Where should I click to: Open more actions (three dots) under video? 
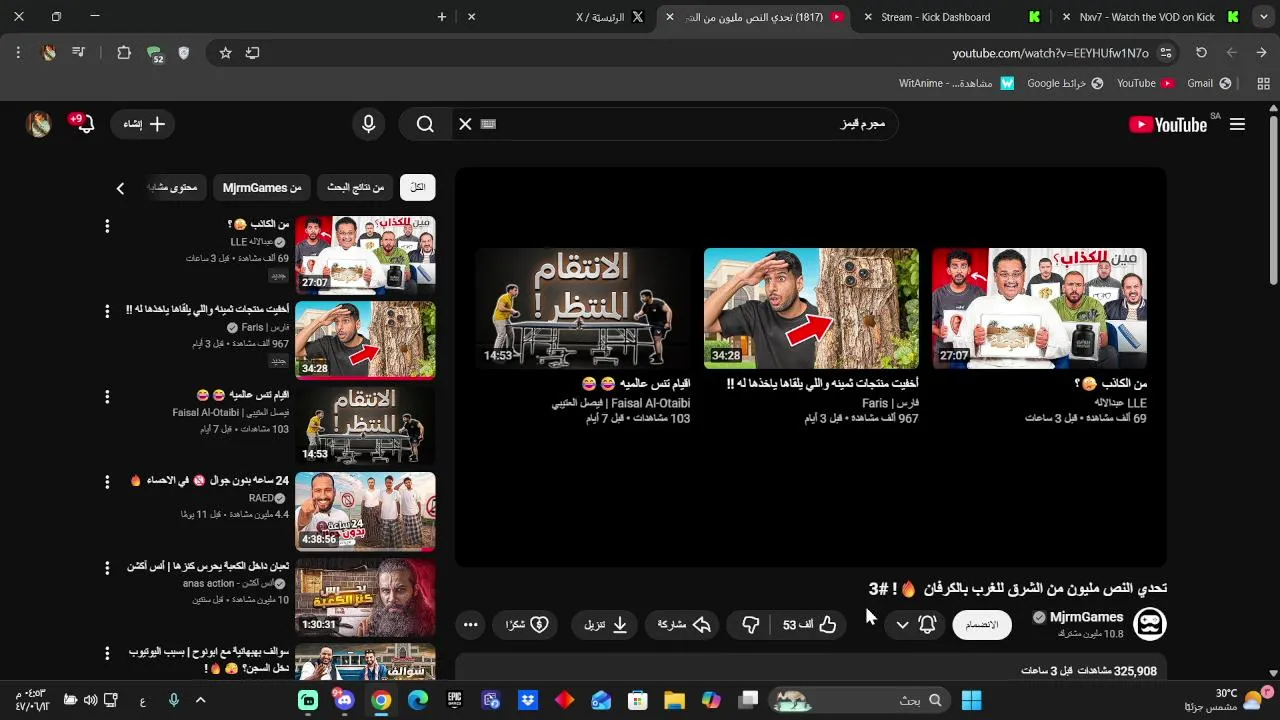click(471, 625)
